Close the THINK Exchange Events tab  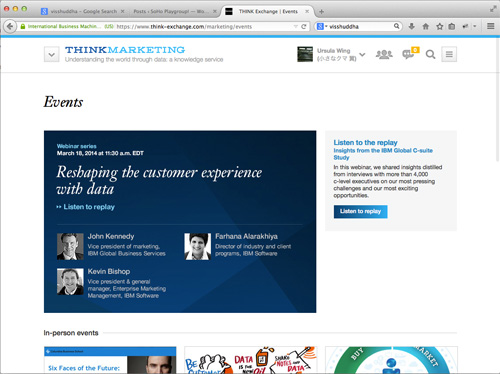307,11
